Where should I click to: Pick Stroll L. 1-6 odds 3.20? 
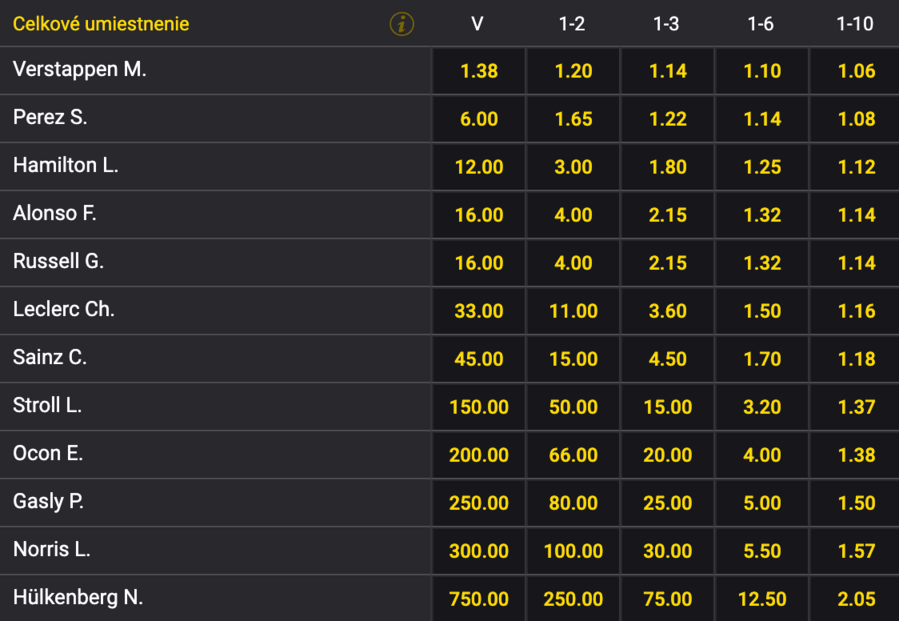(762, 407)
